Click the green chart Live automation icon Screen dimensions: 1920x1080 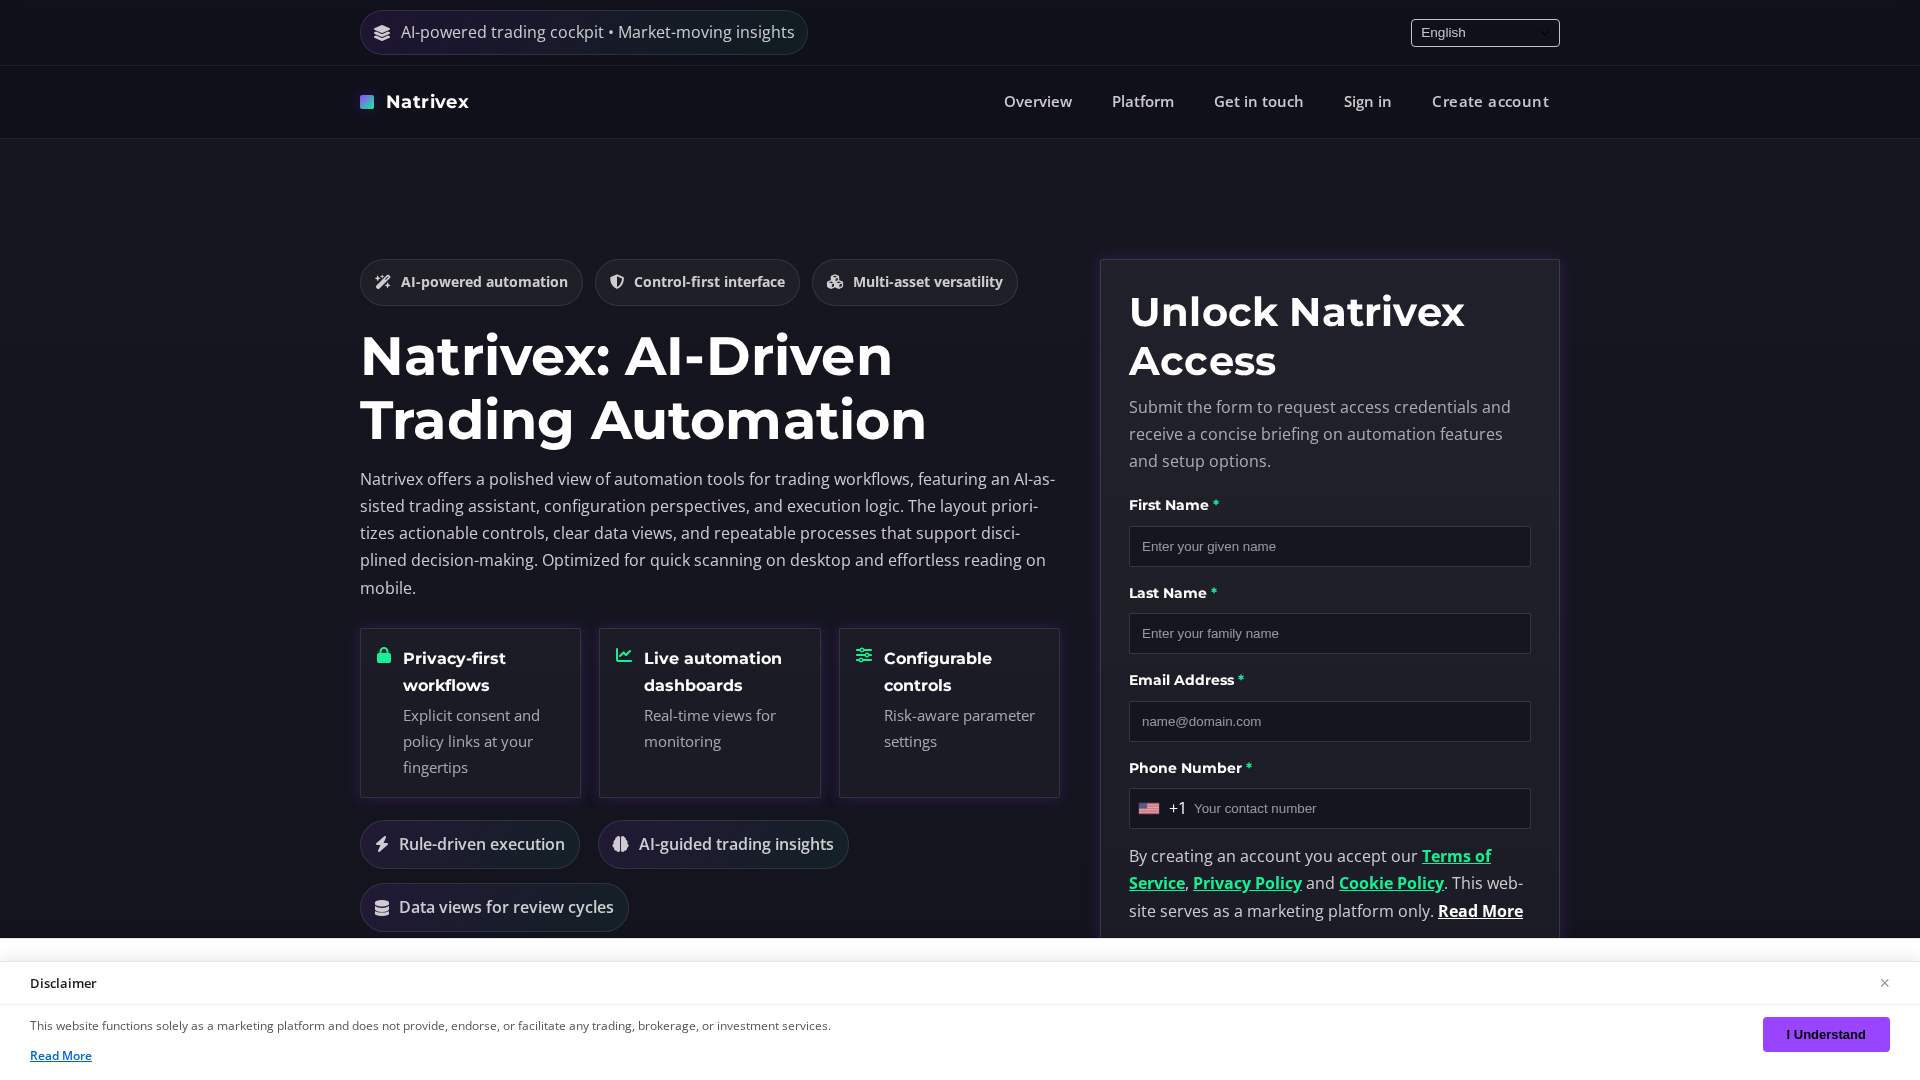(624, 655)
